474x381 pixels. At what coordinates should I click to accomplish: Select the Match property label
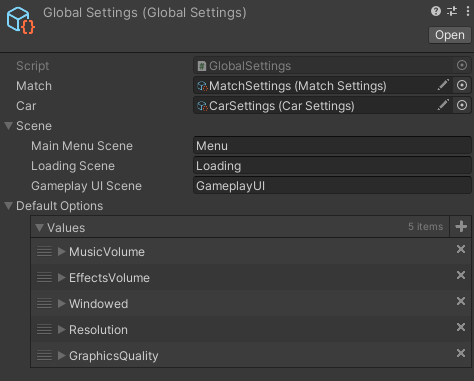click(34, 86)
